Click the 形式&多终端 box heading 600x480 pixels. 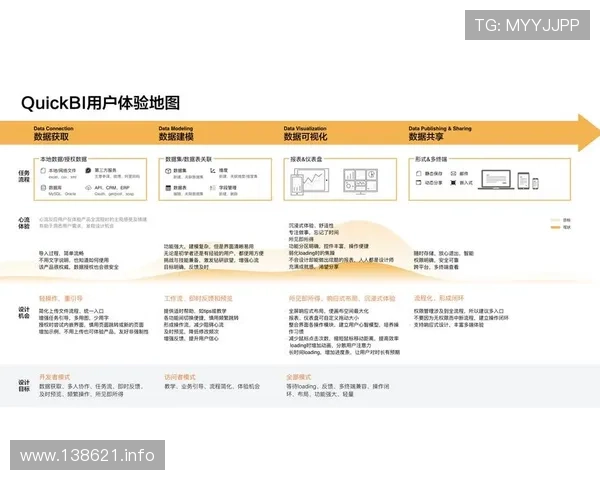[431, 159]
